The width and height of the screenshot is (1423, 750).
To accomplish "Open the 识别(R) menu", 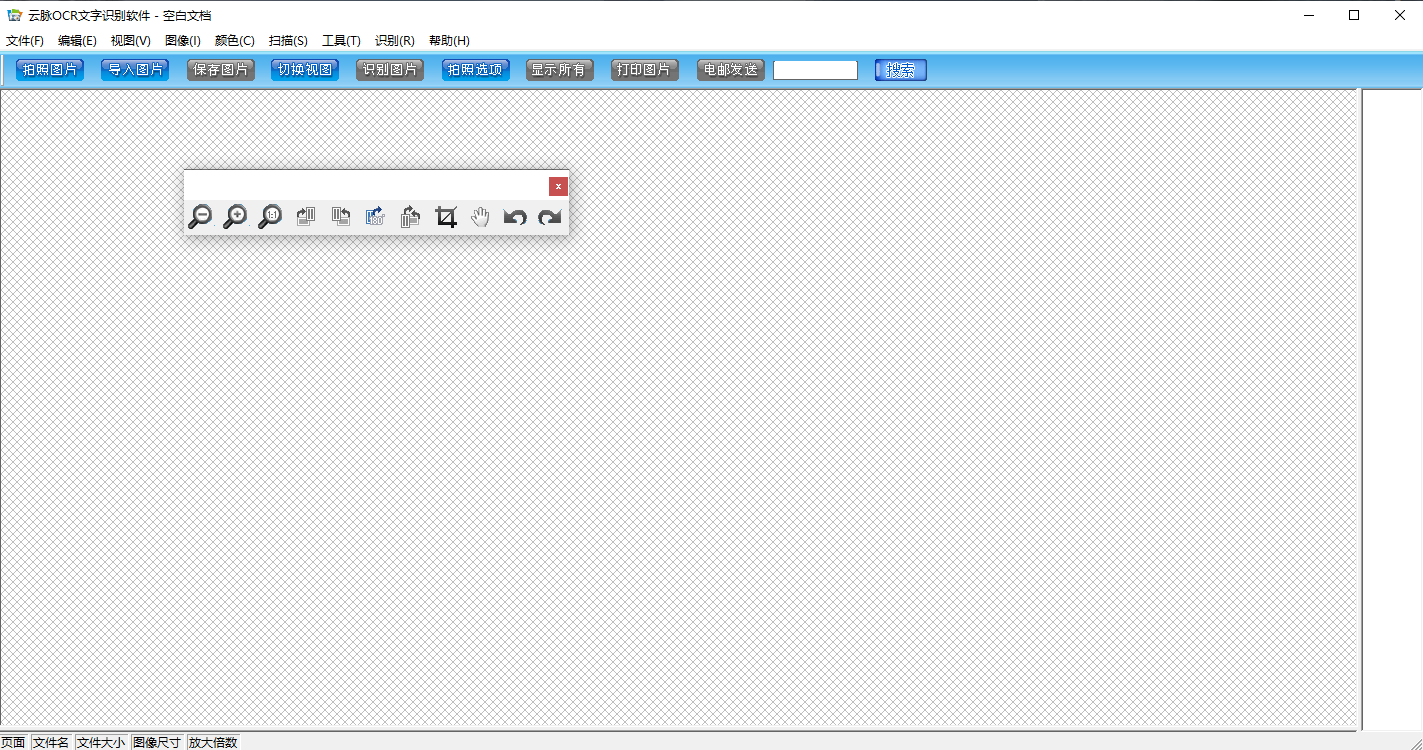I will coord(394,41).
